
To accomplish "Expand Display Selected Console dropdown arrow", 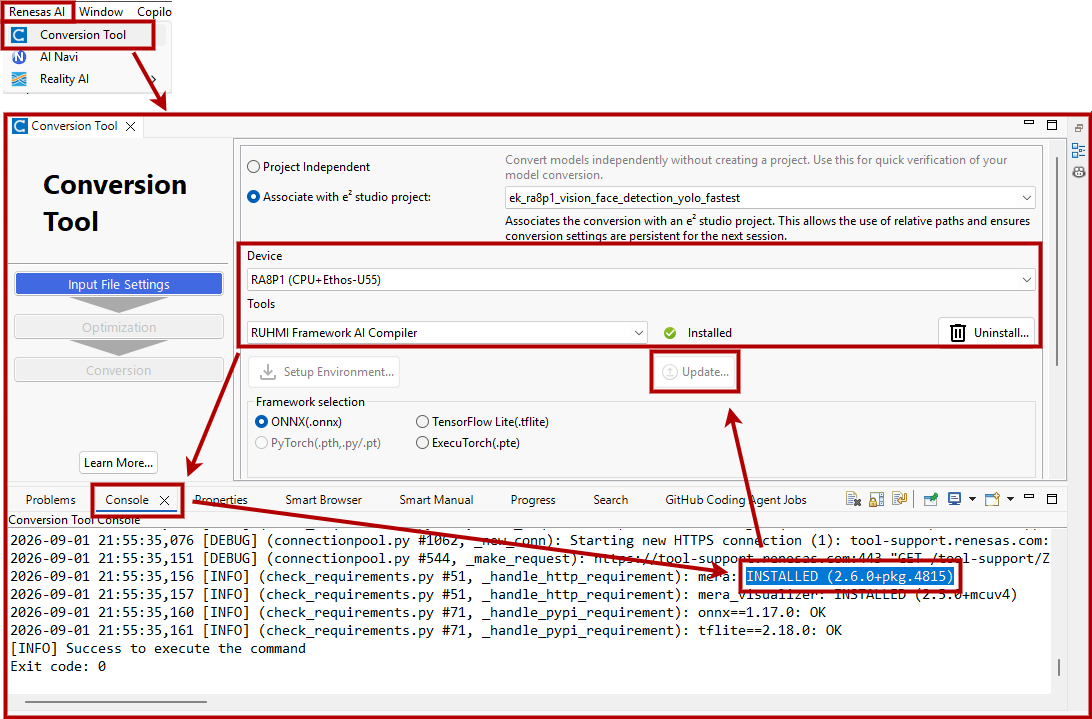I will click(x=972, y=499).
